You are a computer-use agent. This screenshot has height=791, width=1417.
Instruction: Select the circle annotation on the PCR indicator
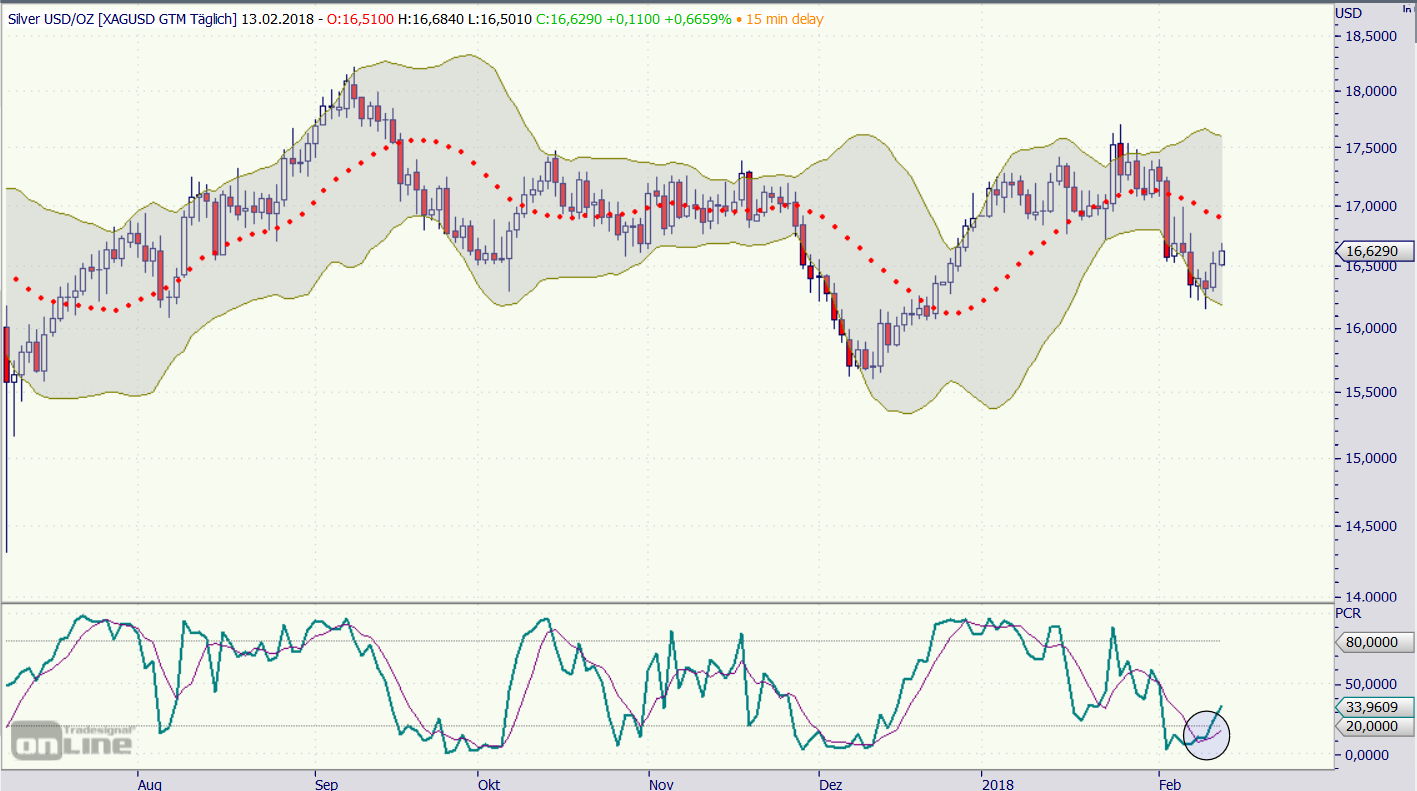[x=1205, y=735]
